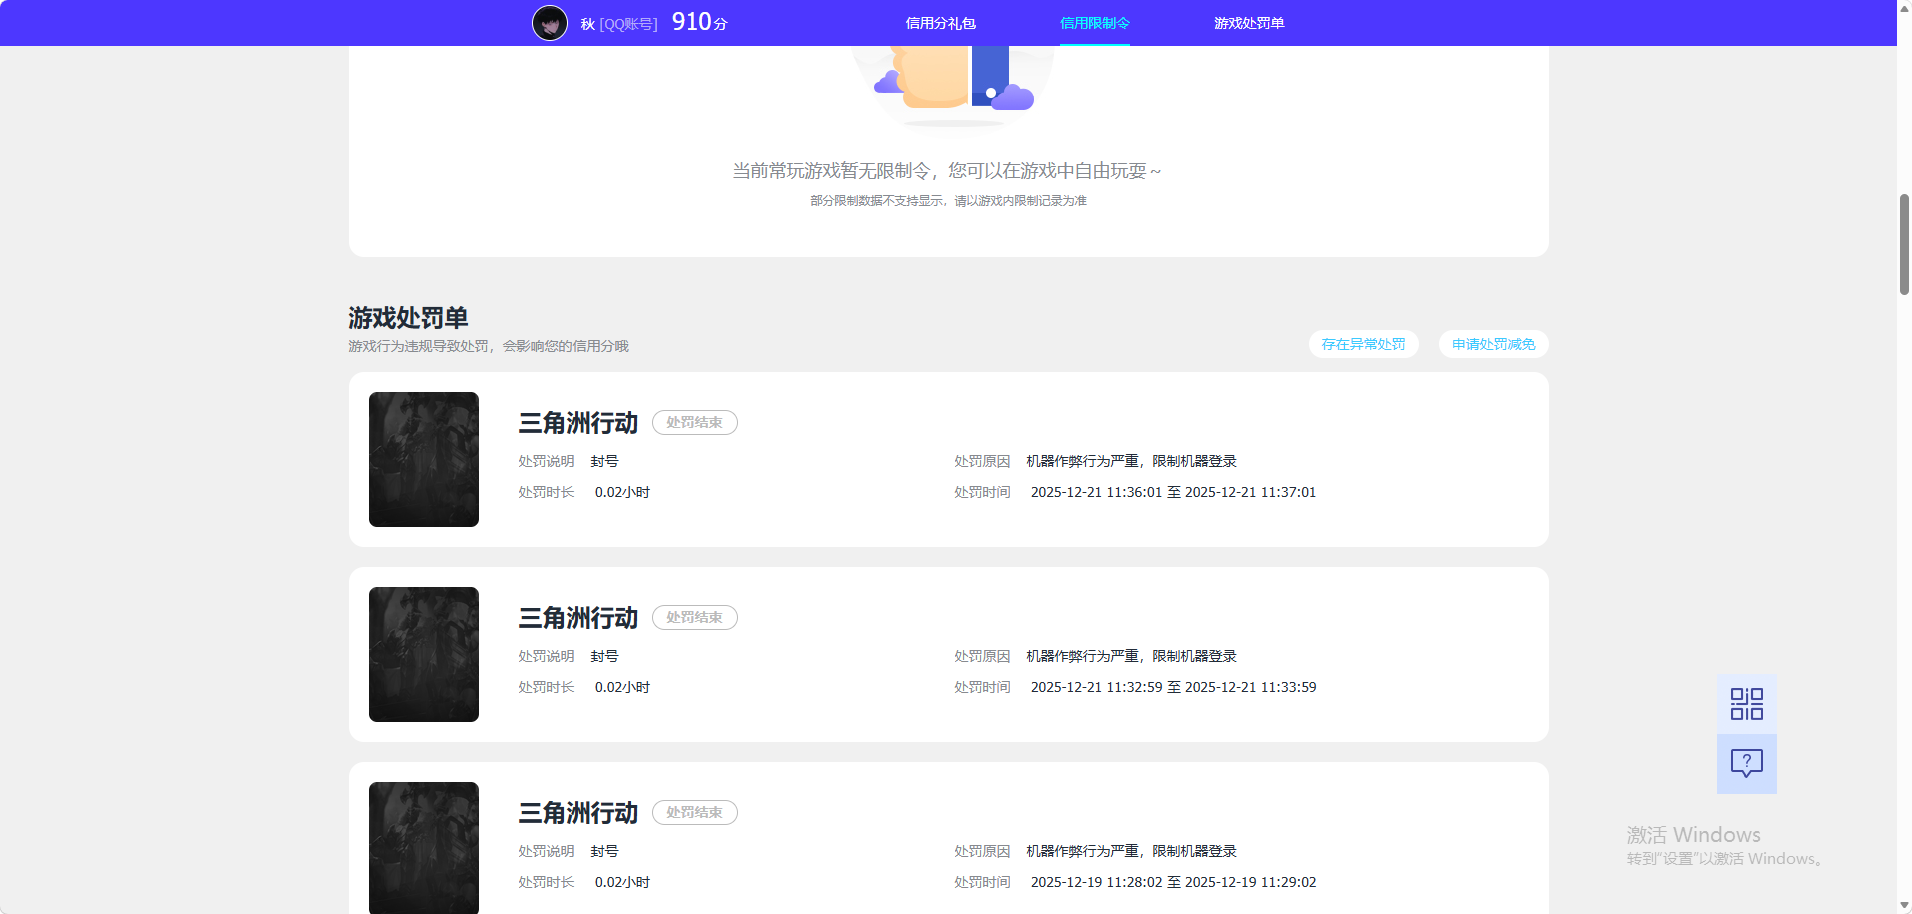Open the 信用分礼包 tab
Screen dimensions: 1912x914
tap(940, 23)
